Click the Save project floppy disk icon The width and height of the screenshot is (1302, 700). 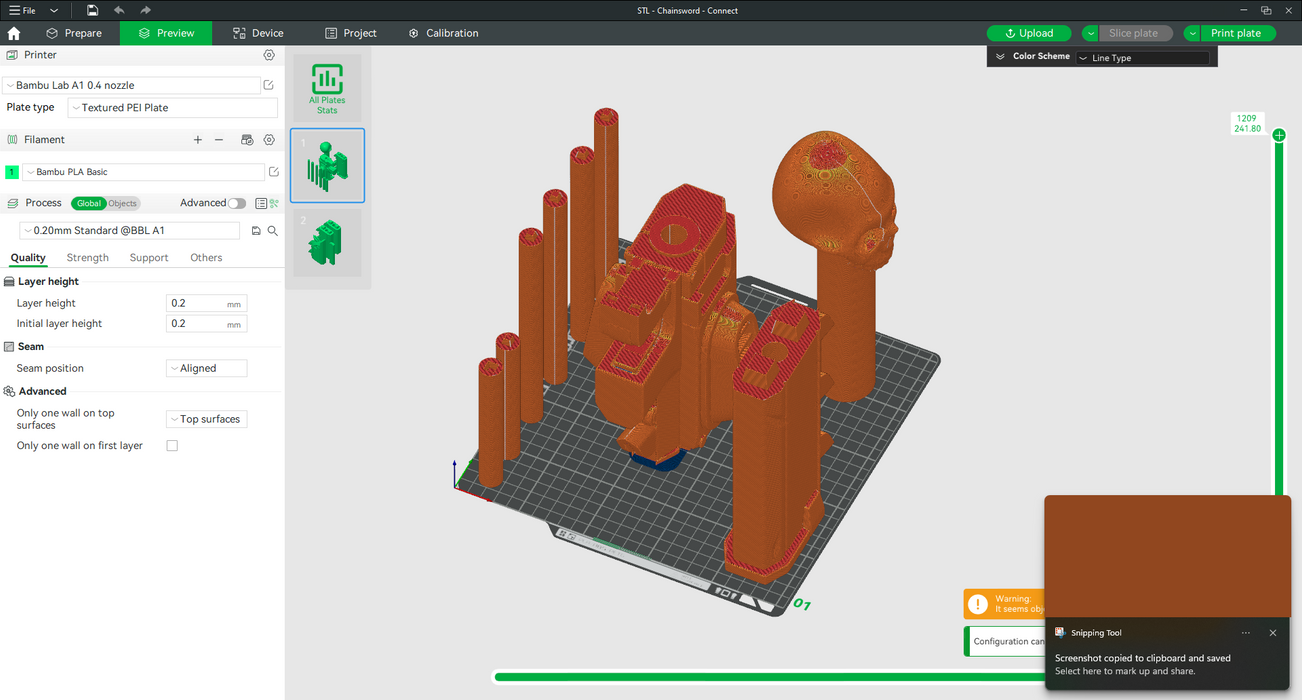click(x=92, y=10)
